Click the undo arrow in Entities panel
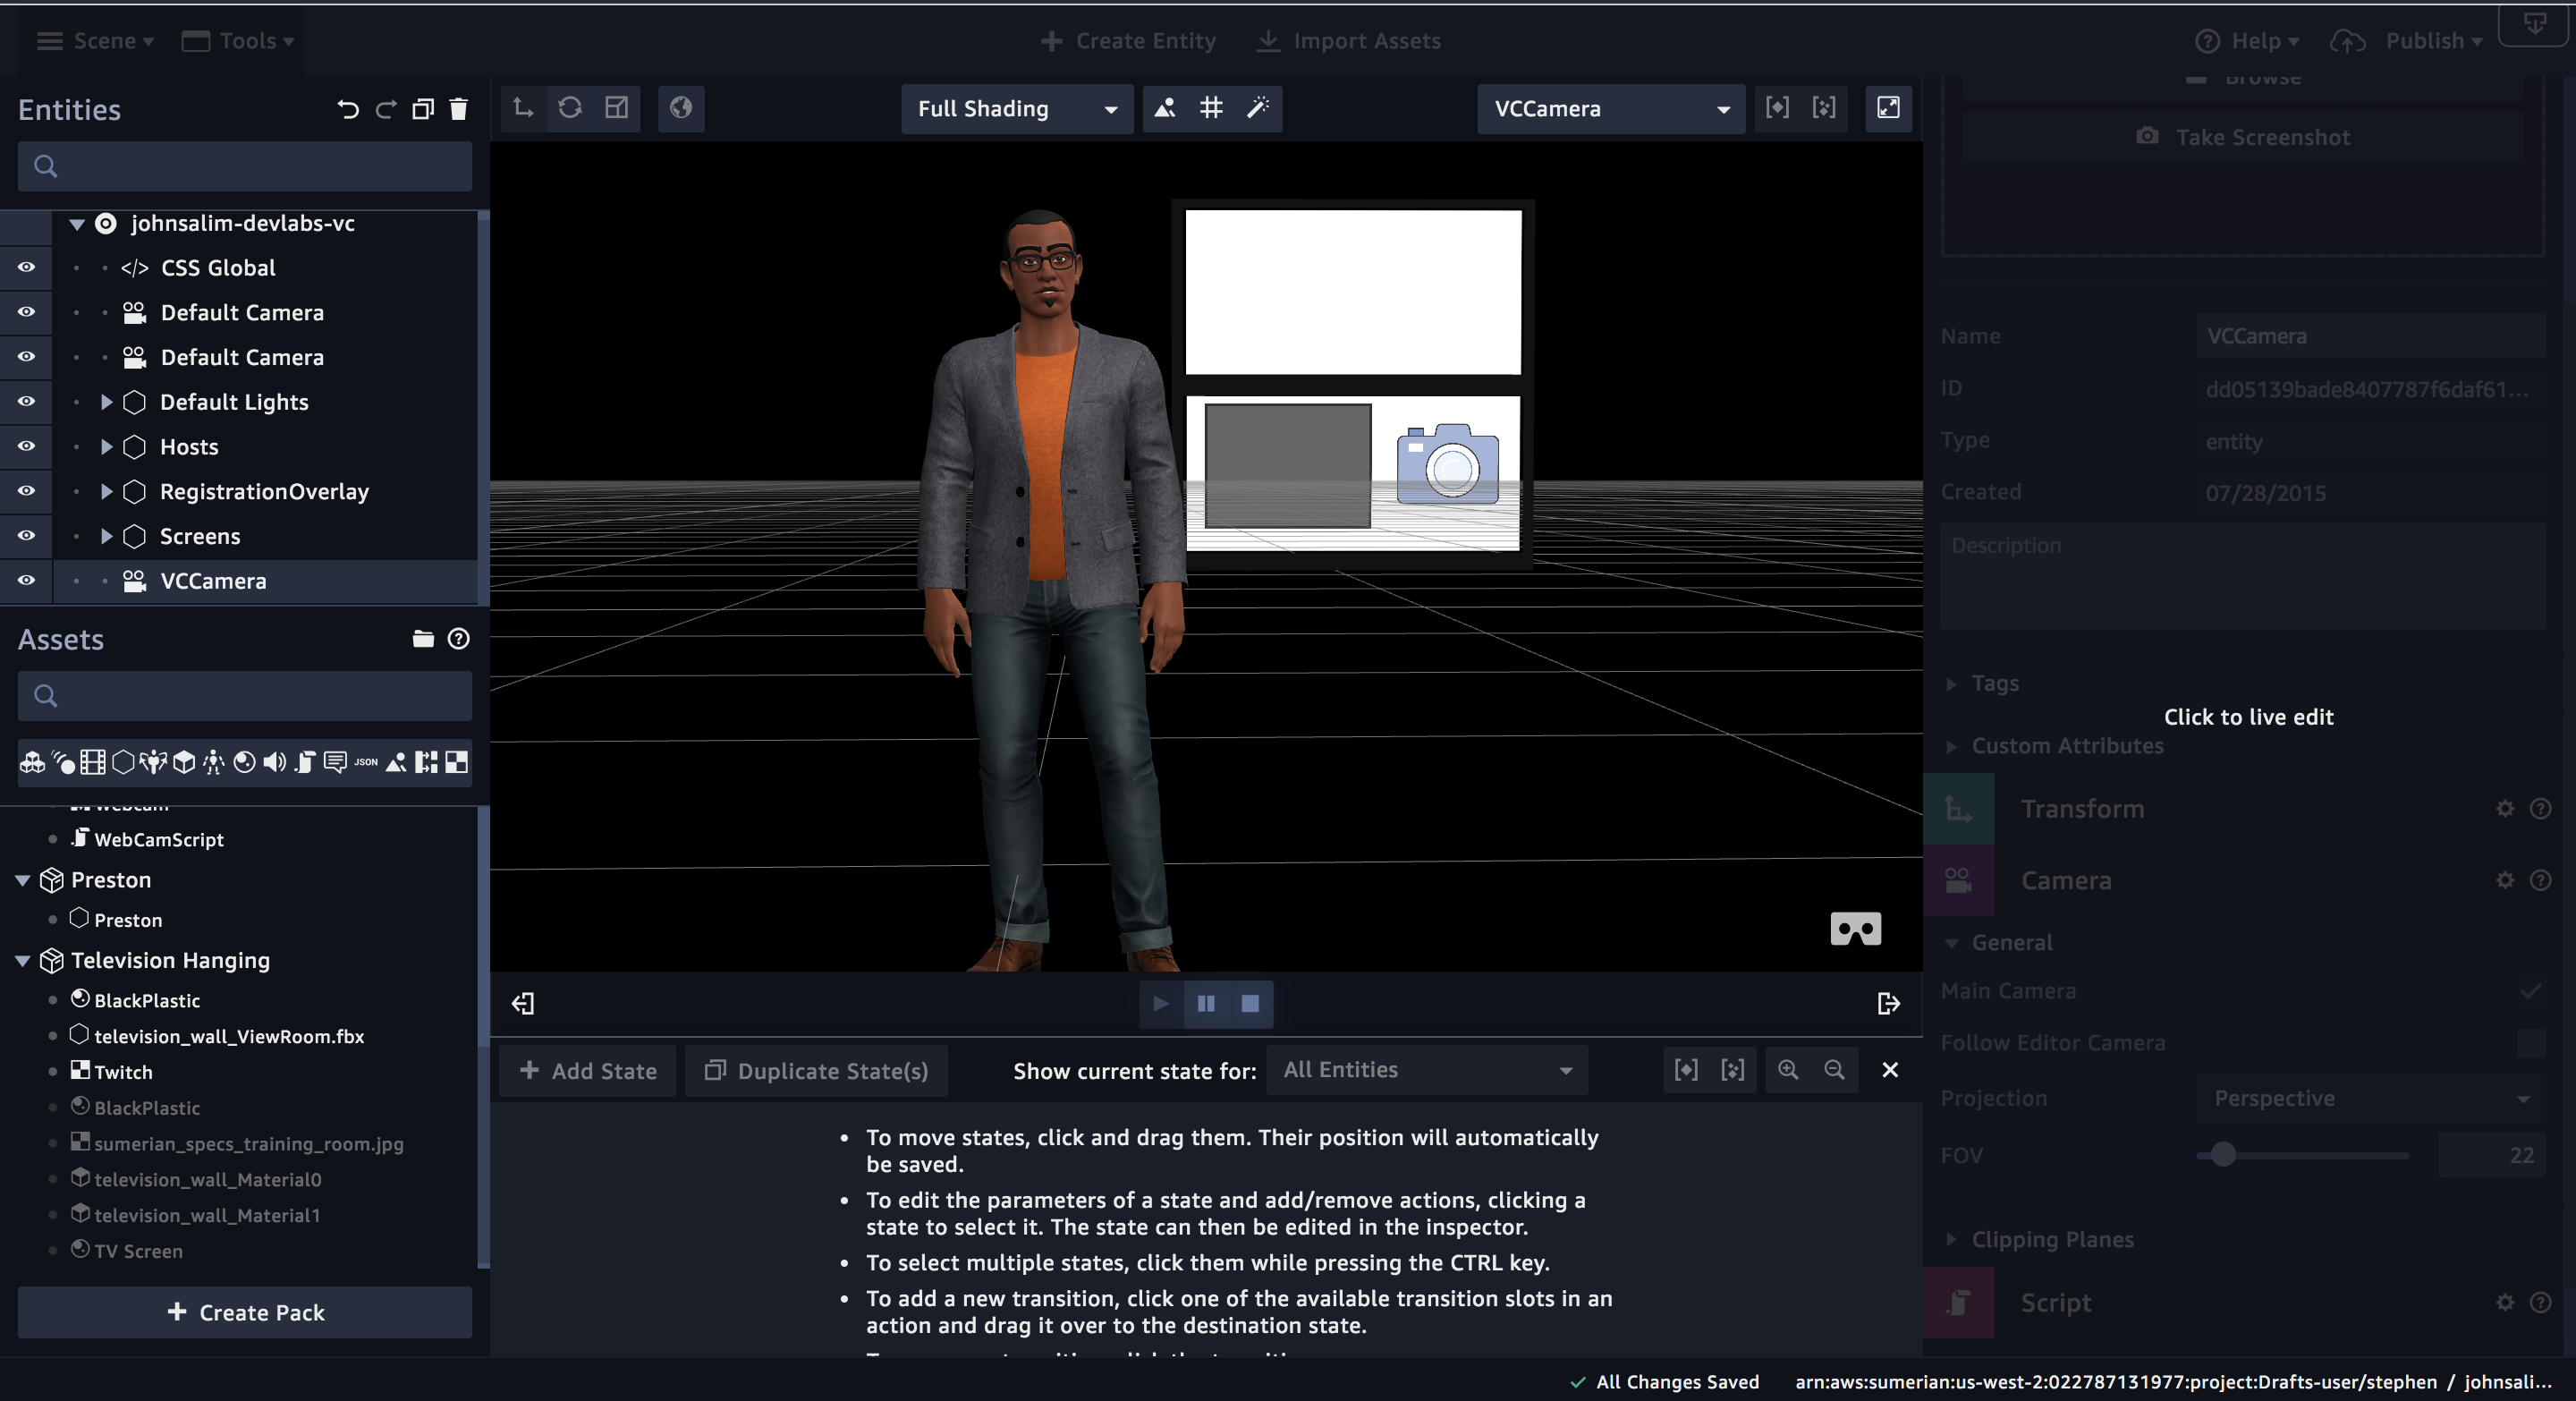The height and width of the screenshot is (1401, 2576). [x=347, y=109]
